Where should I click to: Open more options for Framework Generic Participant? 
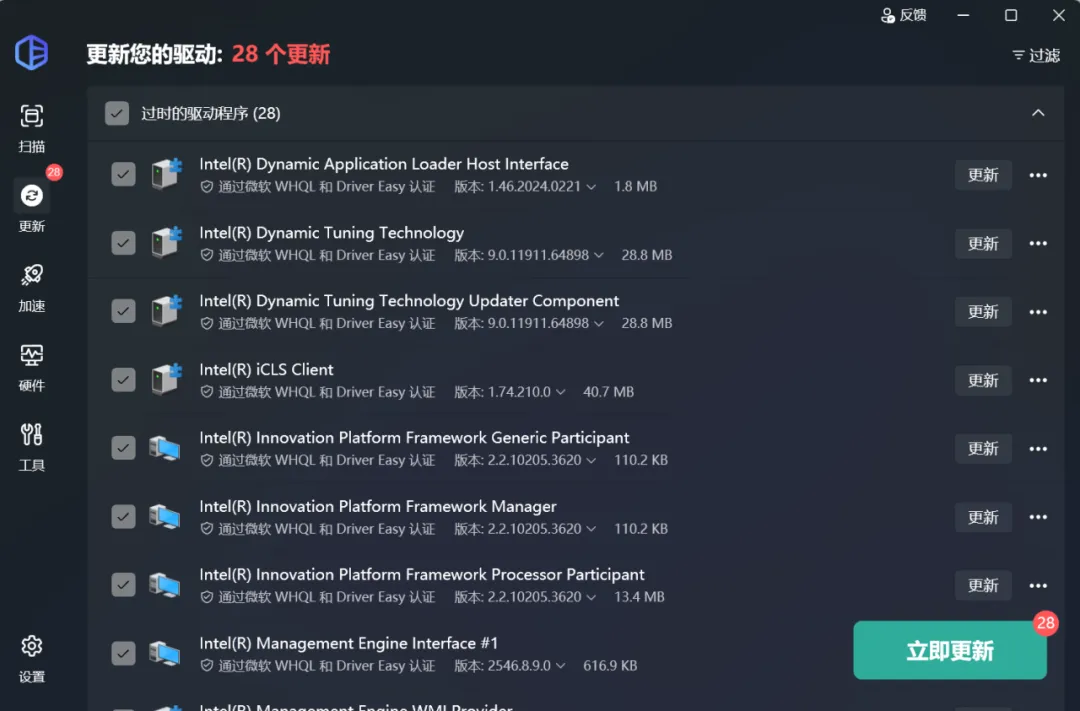tap(1038, 449)
